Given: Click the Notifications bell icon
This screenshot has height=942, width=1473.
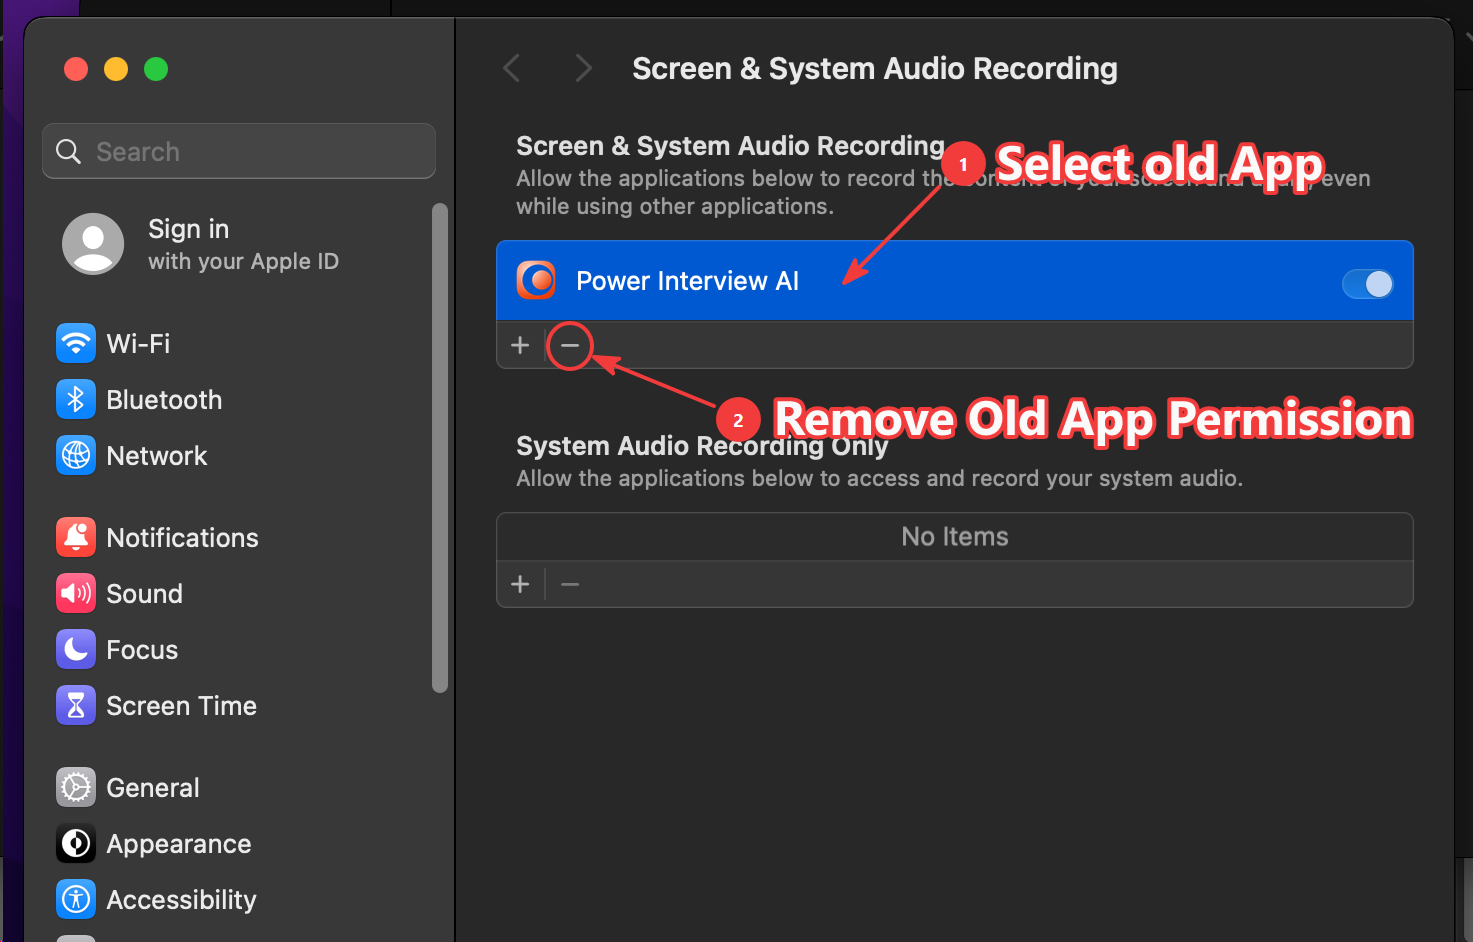Looking at the screenshot, I should point(76,538).
